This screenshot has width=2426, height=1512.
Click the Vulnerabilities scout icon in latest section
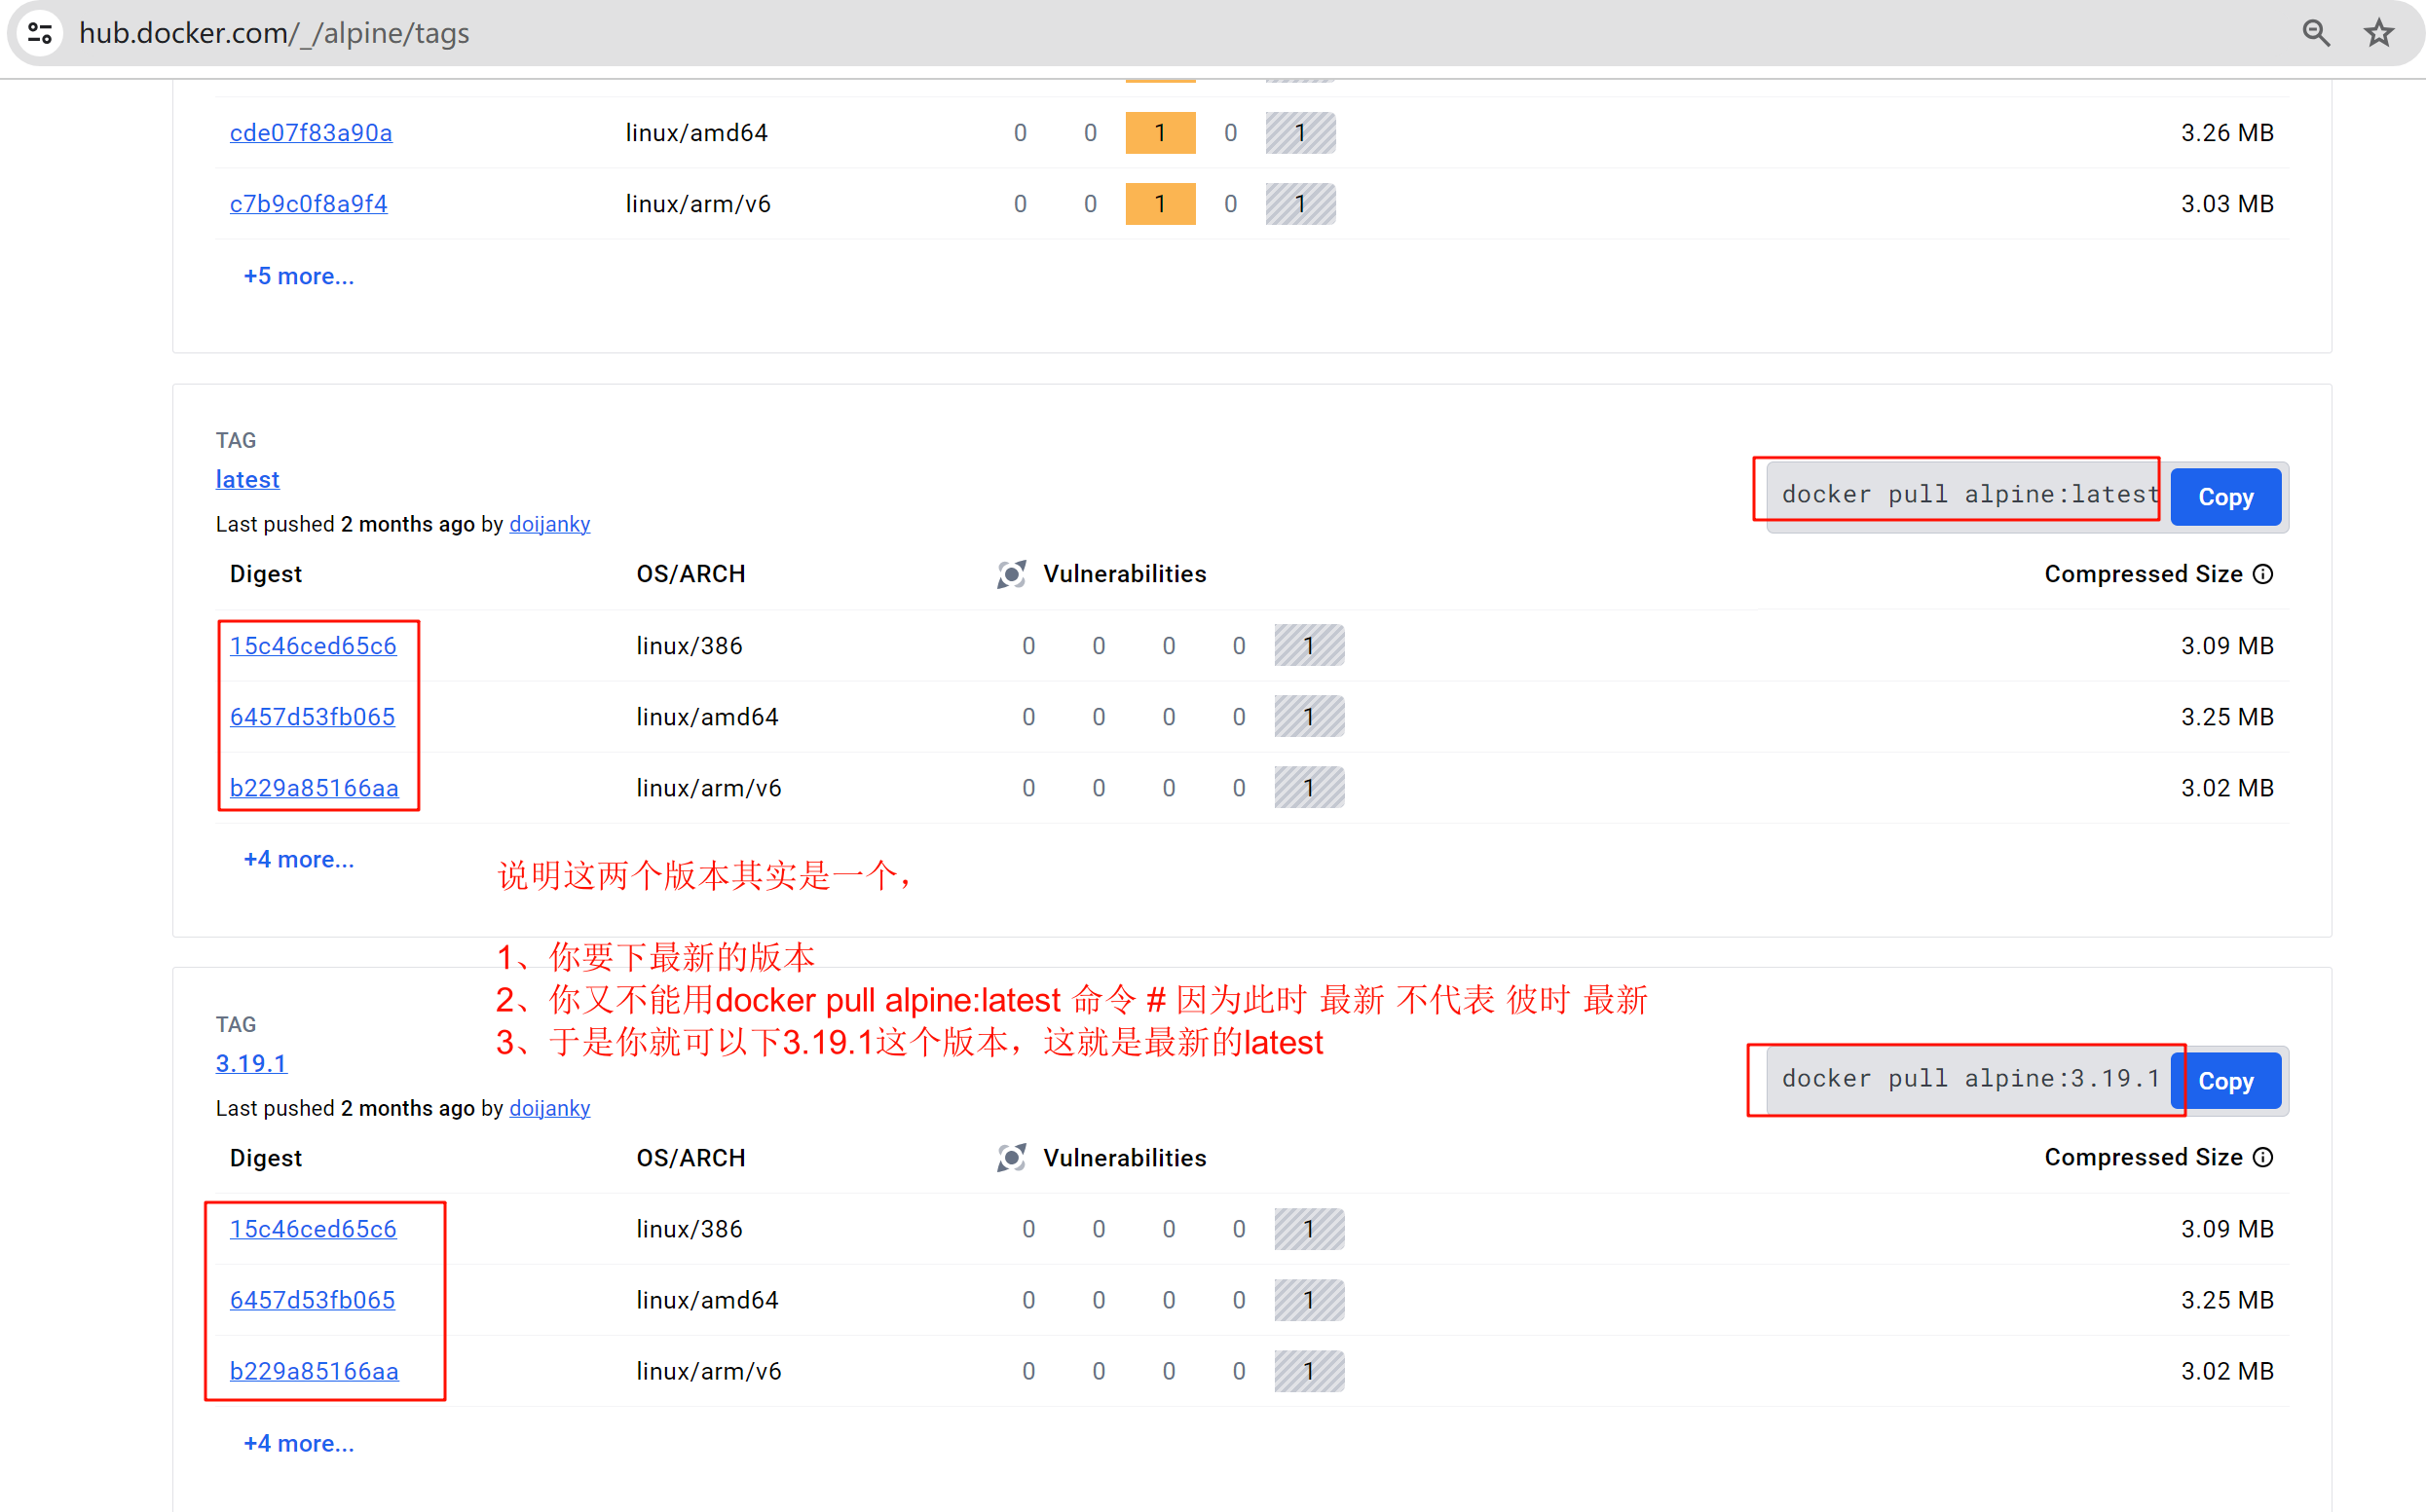(1011, 574)
